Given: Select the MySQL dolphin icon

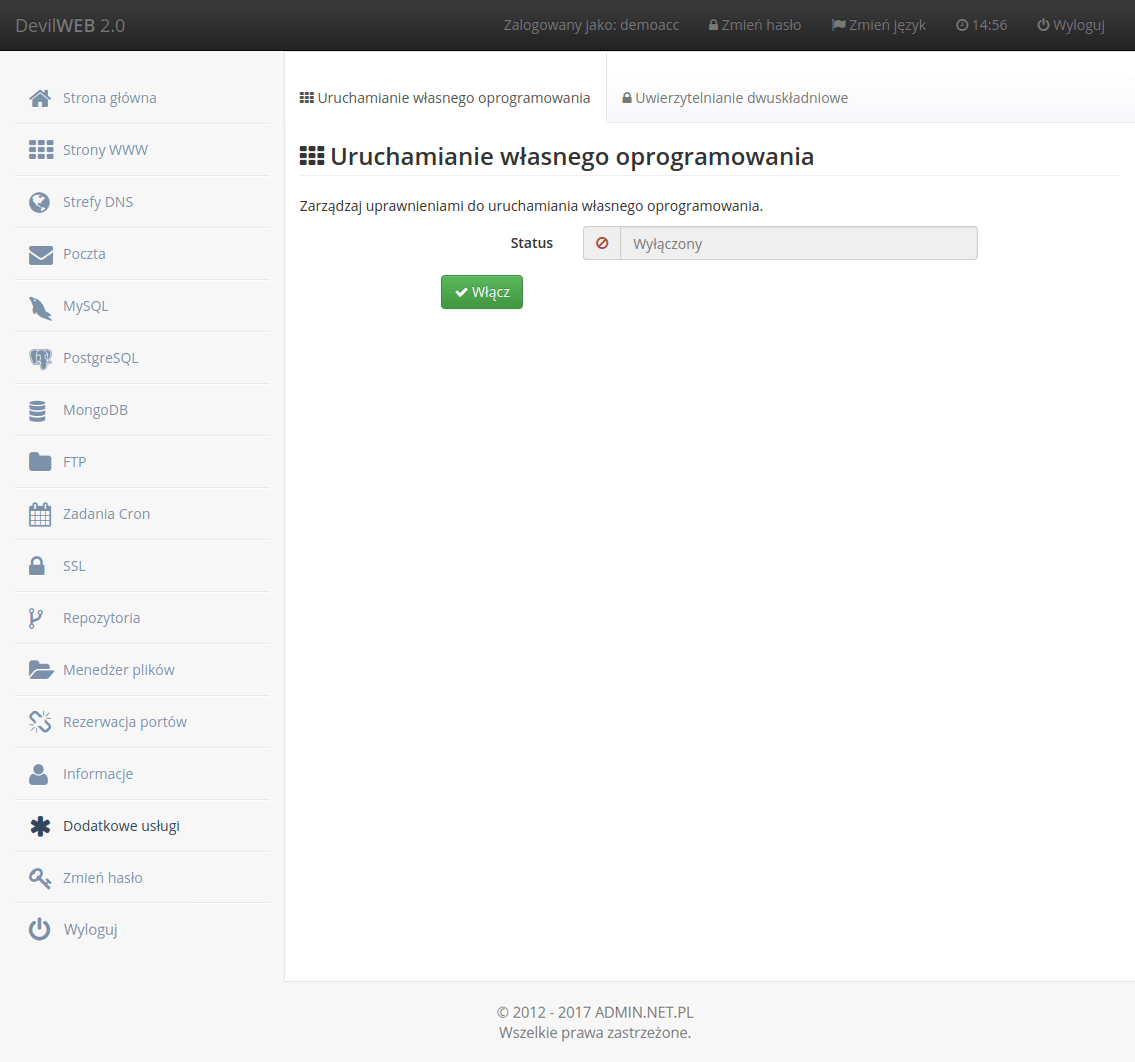Looking at the screenshot, I should (x=40, y=307).
